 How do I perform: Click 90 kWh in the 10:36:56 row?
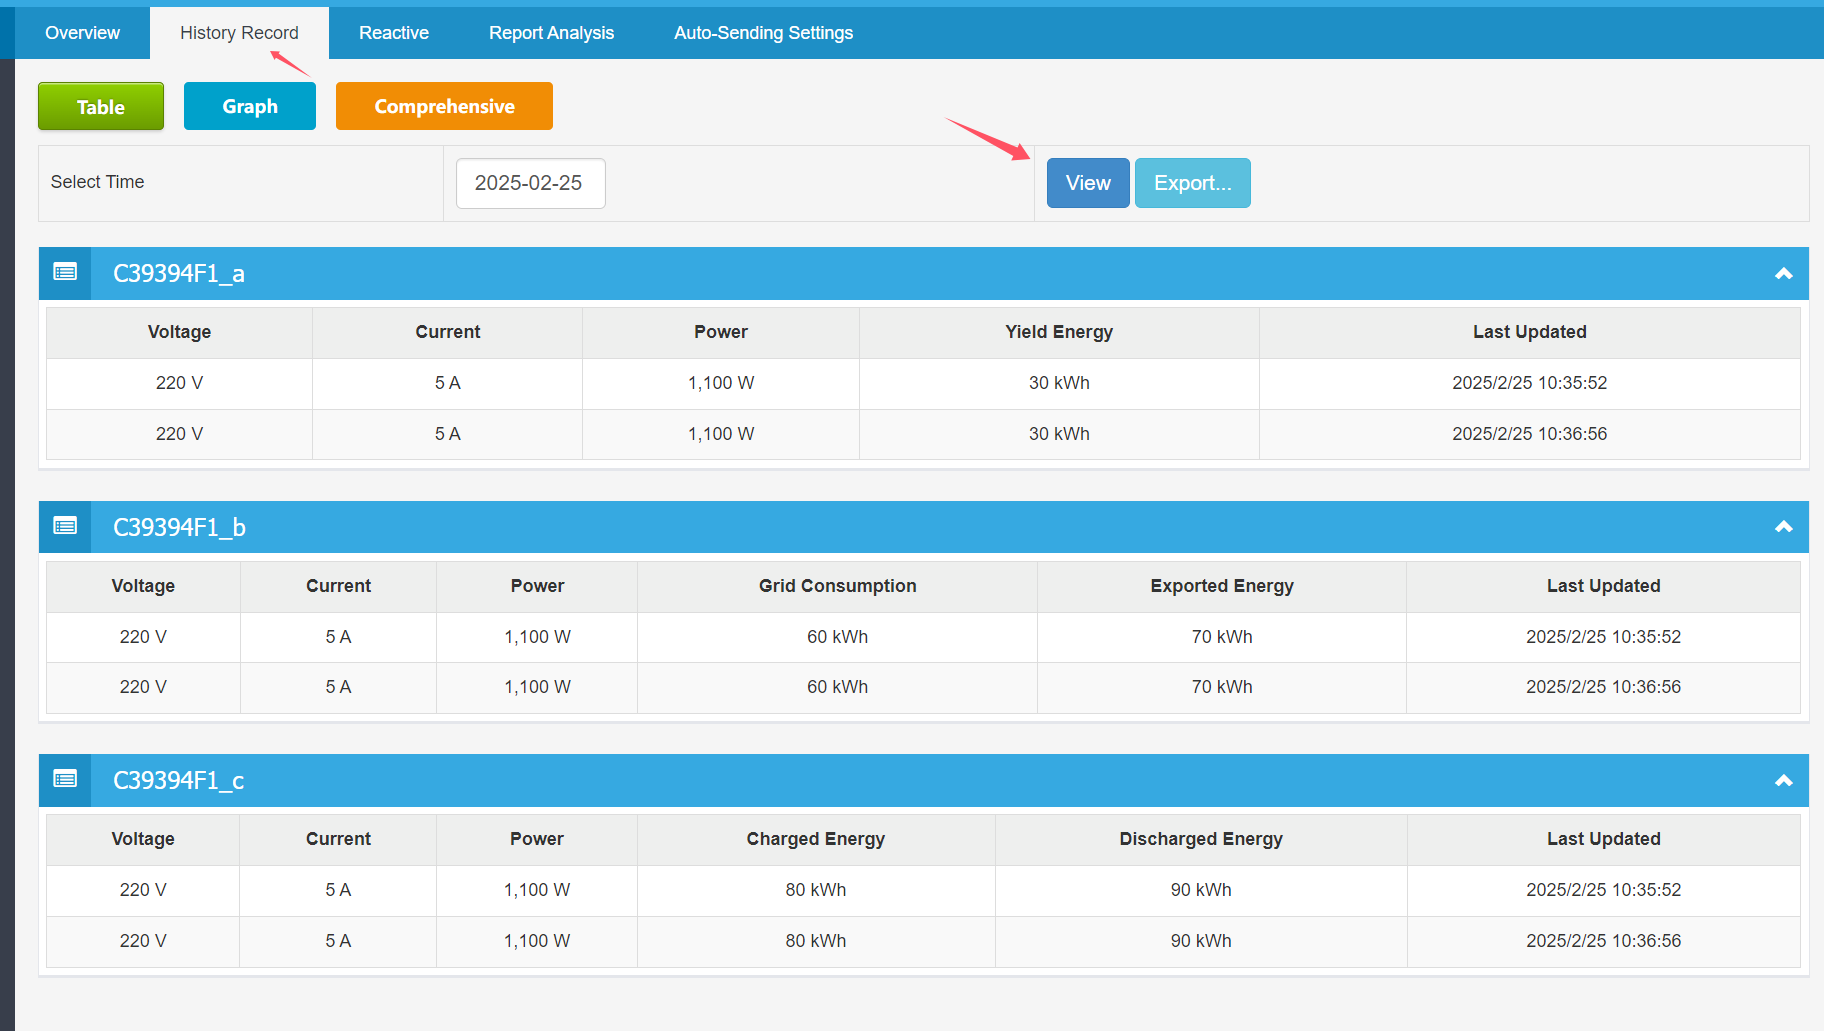pos(1201,941)
